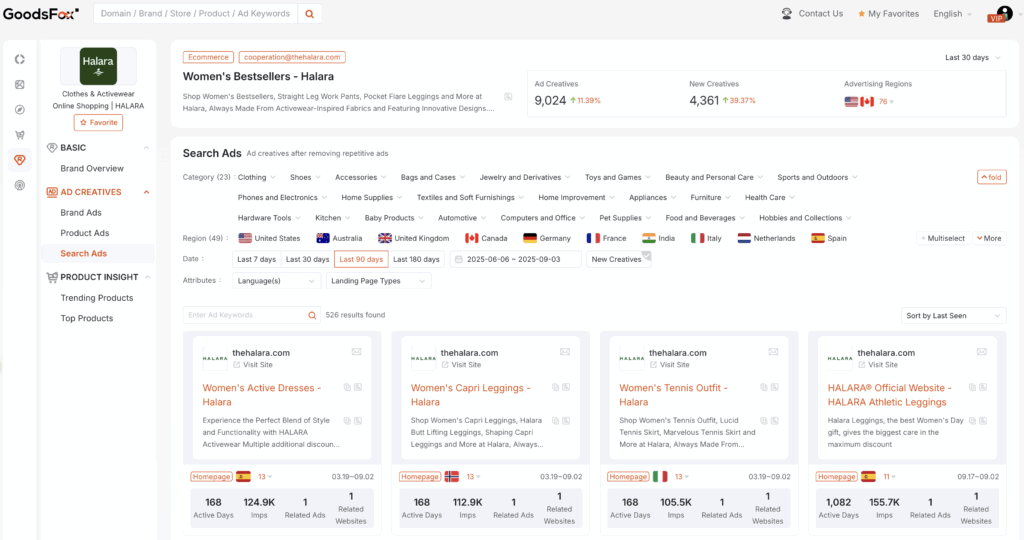
Task: Click the Favorite button under Halara logo
Action: point(98,123)
